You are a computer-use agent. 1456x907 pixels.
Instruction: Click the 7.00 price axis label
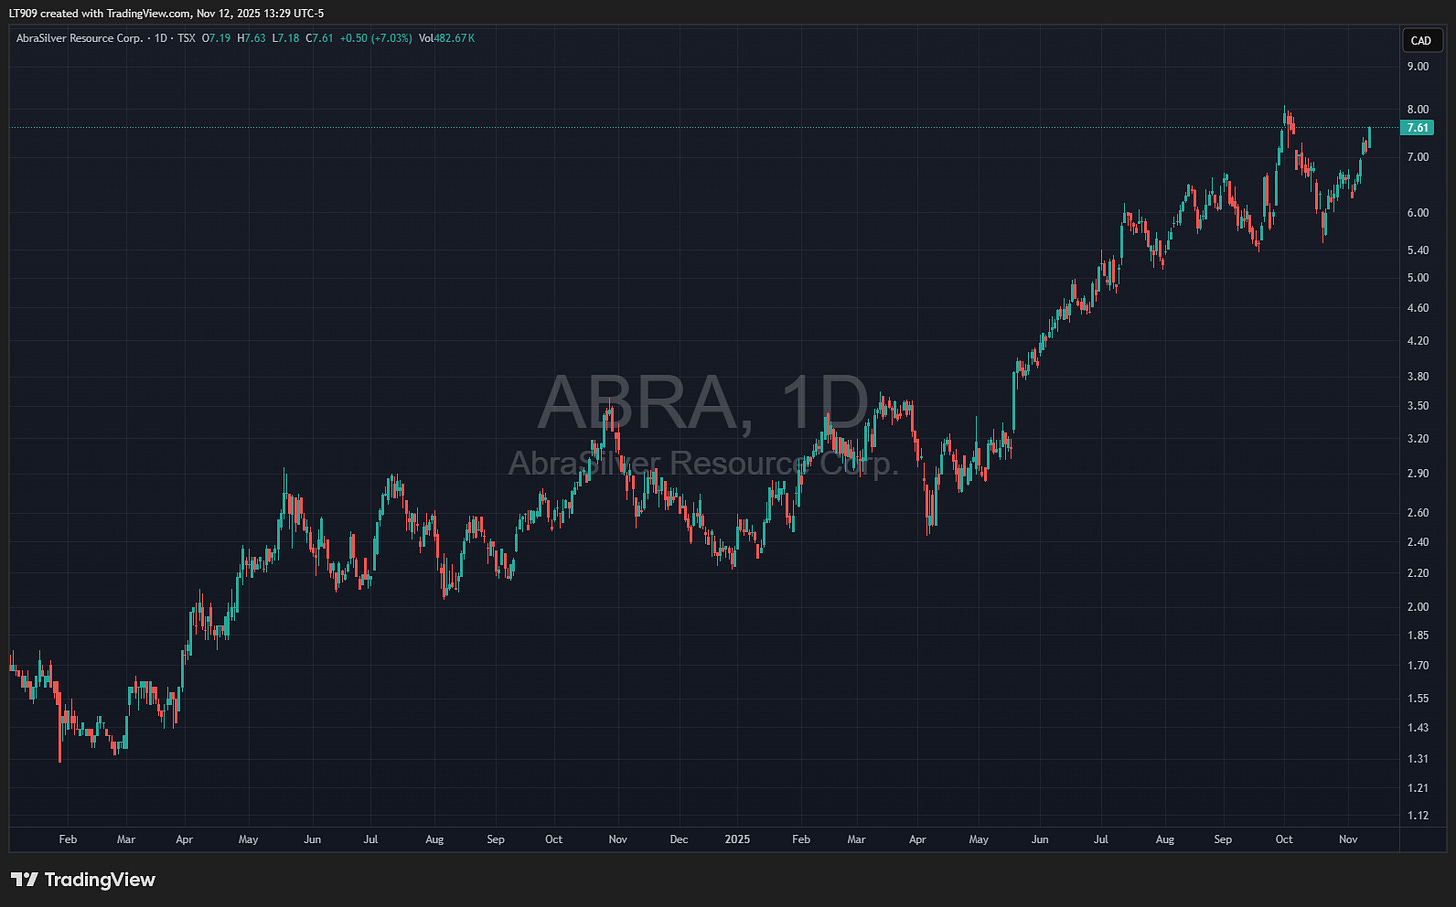(x=1418, y=158)
